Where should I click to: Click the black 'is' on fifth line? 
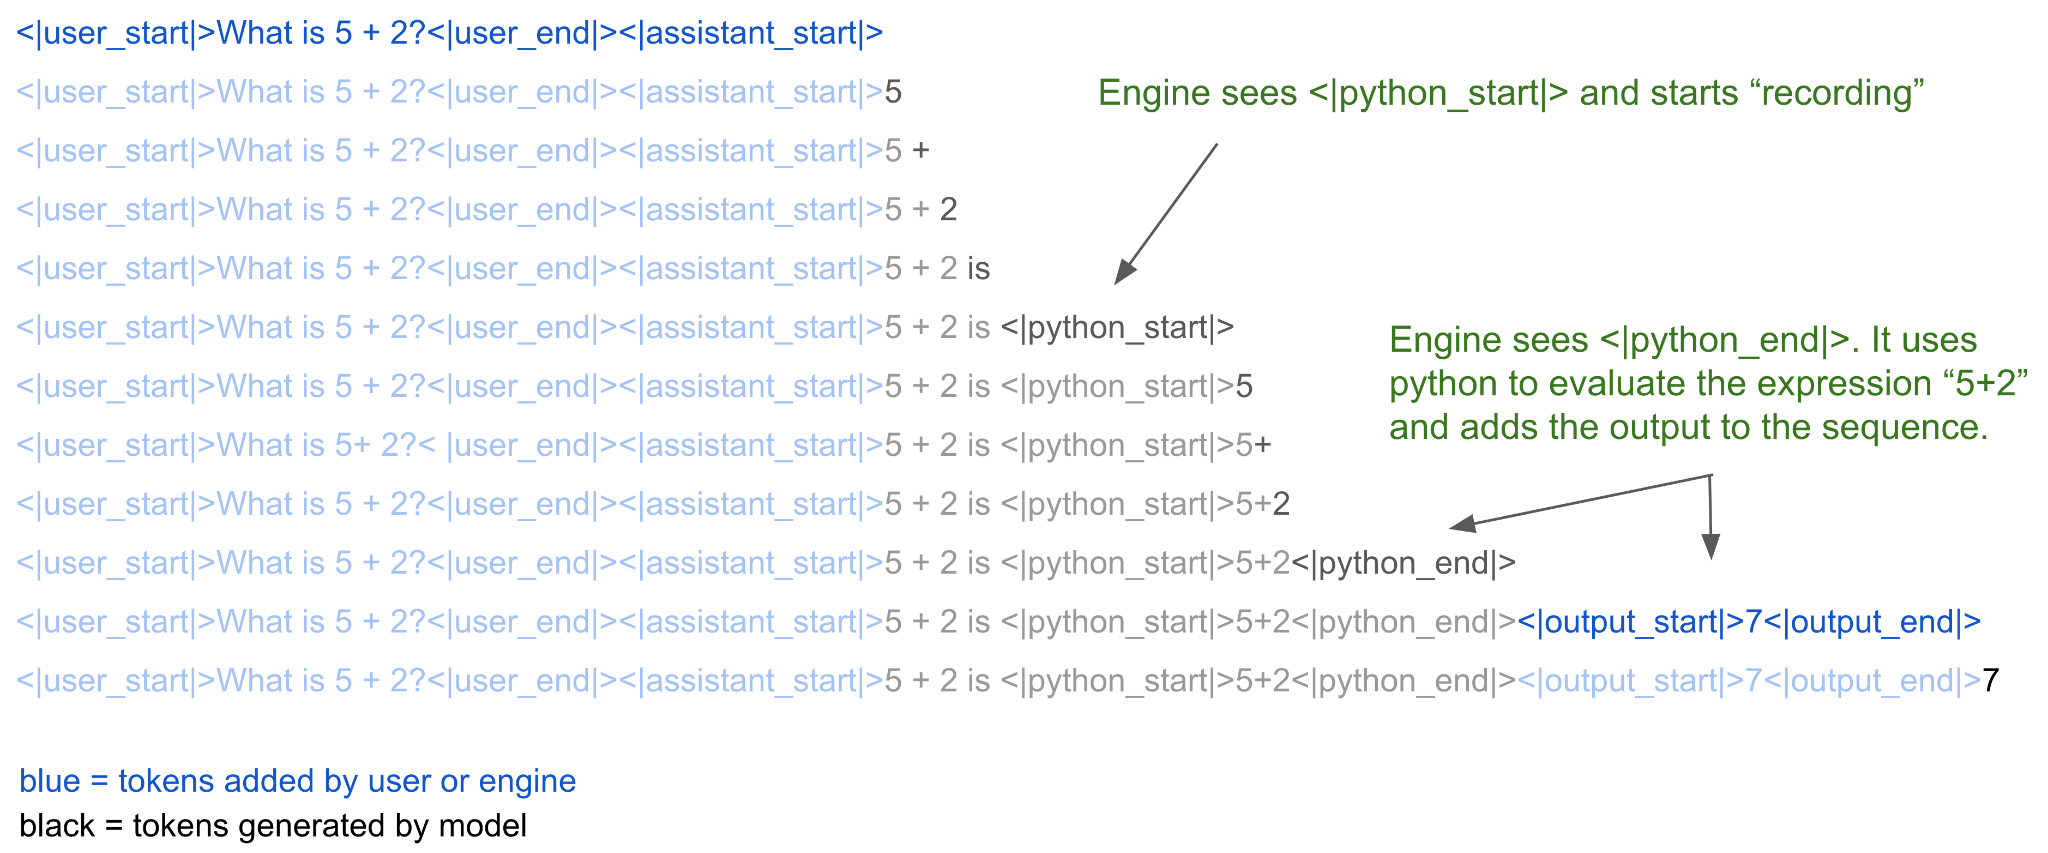click(978, 269)
